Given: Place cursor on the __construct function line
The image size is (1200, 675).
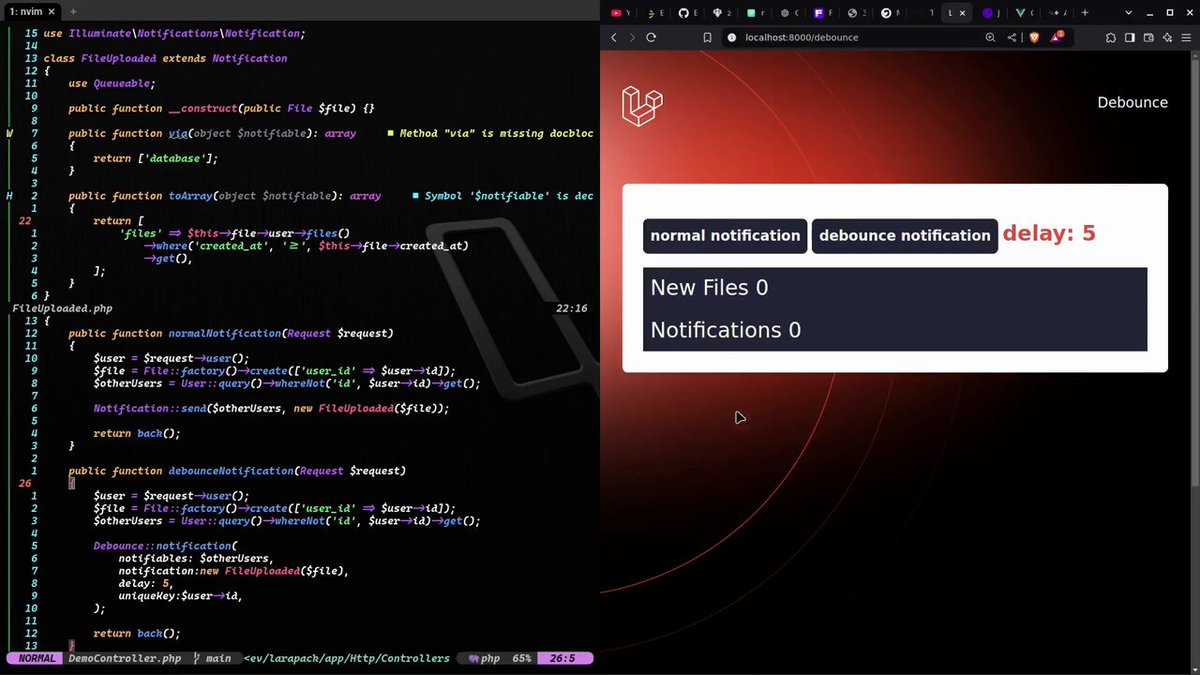Looking at the screenshot, I should (x=221, y=108).
